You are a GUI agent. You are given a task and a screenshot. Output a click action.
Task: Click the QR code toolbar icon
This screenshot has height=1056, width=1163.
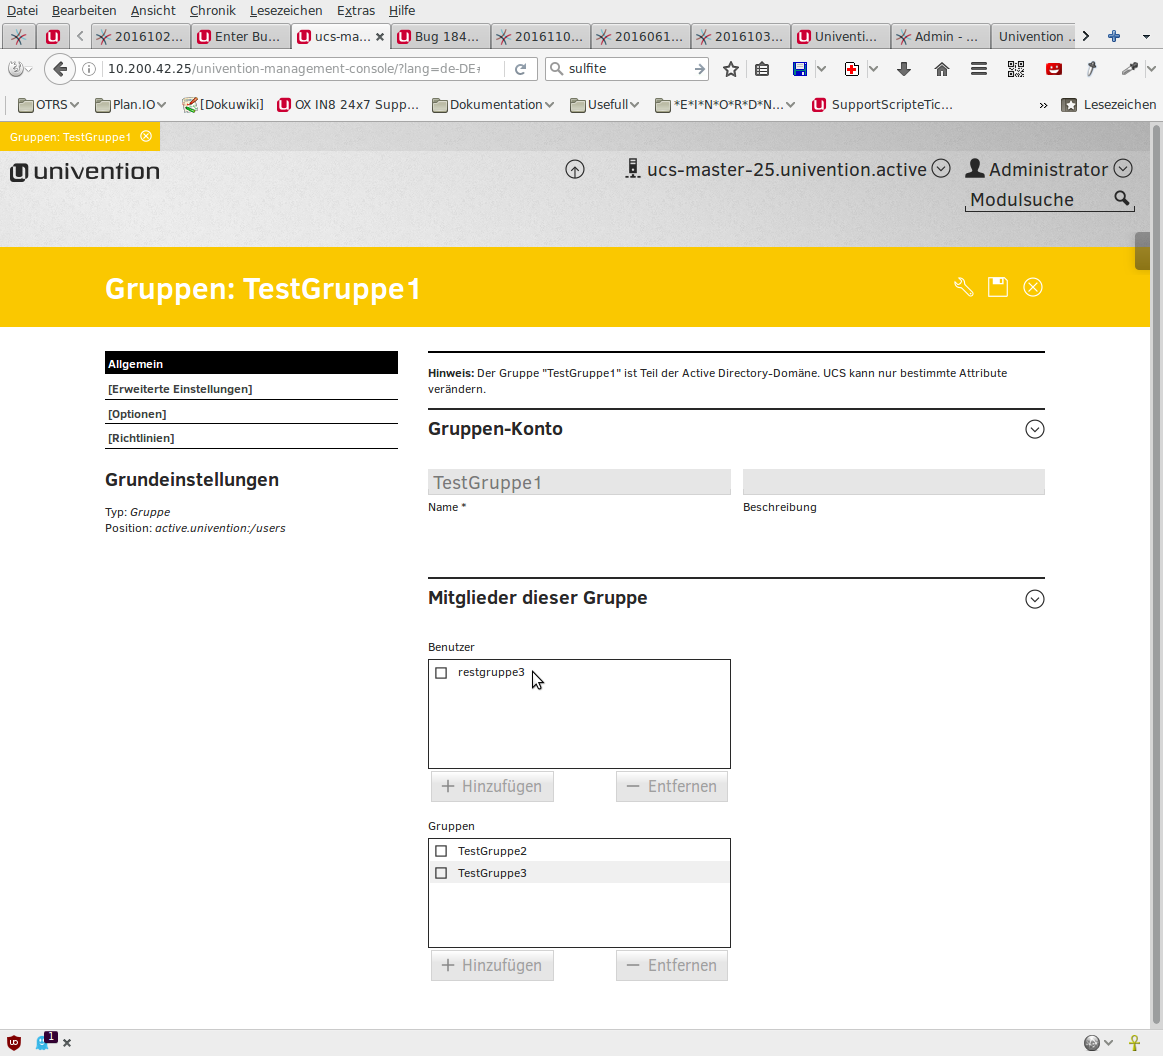click(1016, 69)
